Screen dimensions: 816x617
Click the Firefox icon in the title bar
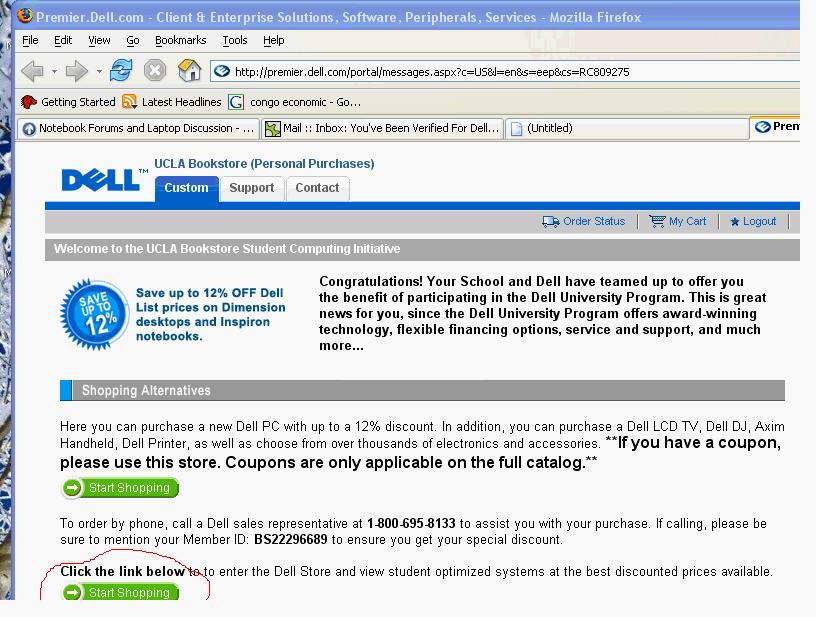click(x=24, y=16)
